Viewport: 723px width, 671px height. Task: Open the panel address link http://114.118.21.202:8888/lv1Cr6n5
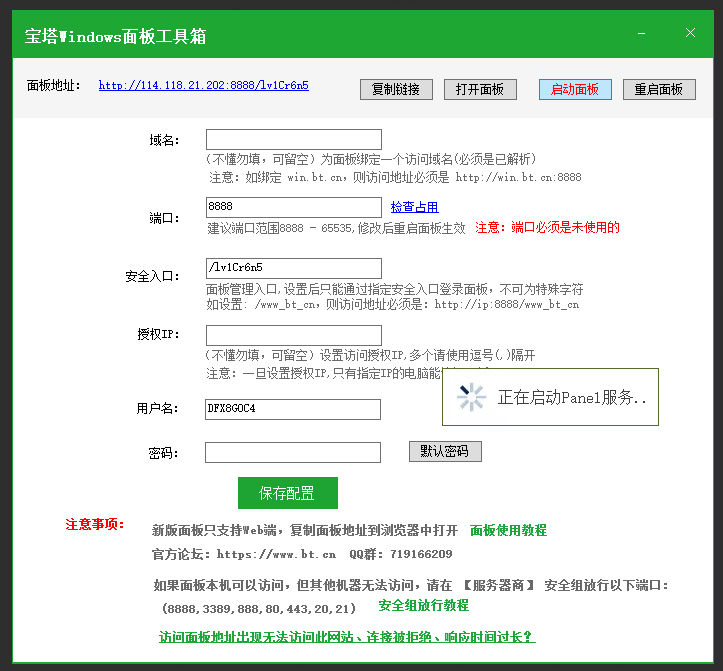pos(203,85)
